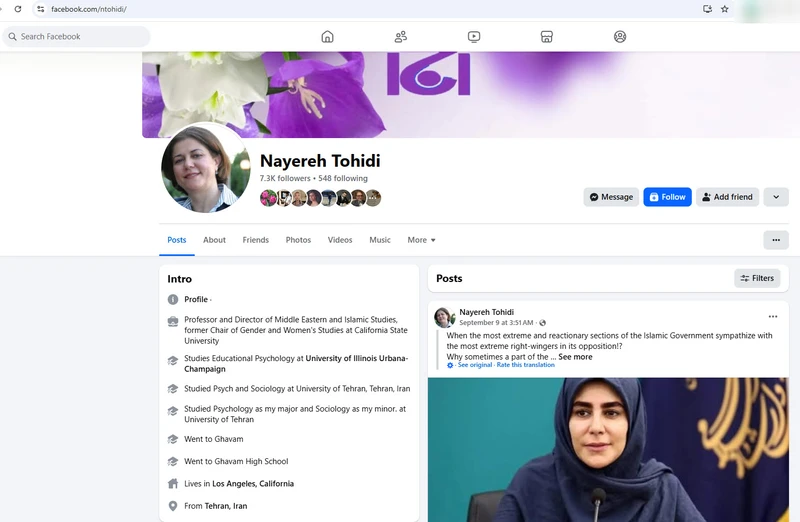800x522 pixels.
Task: Click the small avatar on the post header
Action: click(444, 317)
